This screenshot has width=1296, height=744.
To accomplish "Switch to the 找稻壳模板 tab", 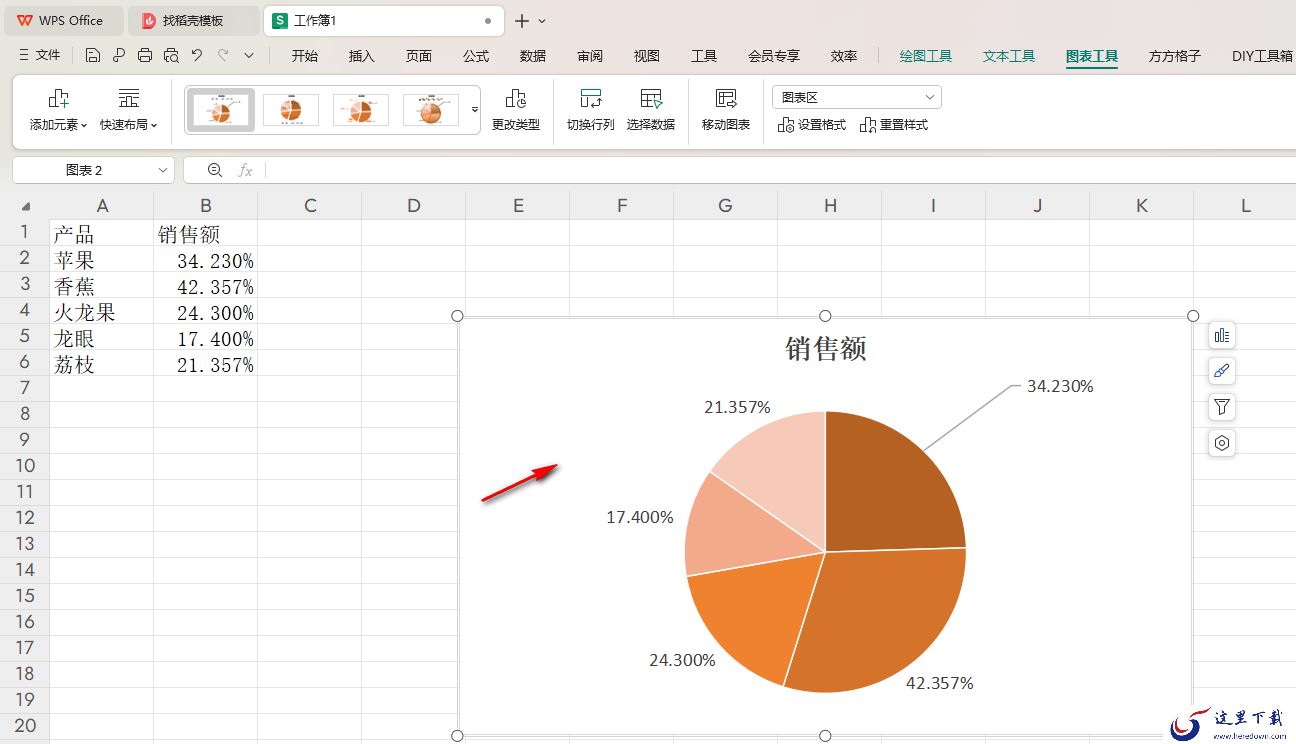I will [x=193, y=20].
